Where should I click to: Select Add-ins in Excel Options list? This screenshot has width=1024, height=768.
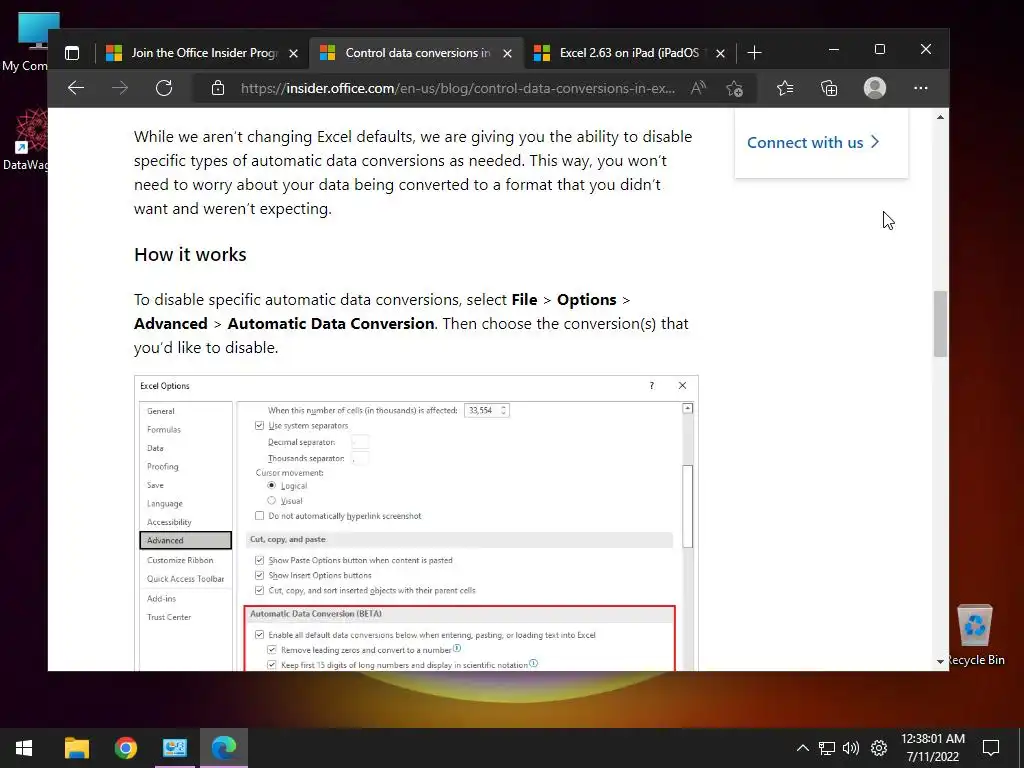tap(161, 598)
